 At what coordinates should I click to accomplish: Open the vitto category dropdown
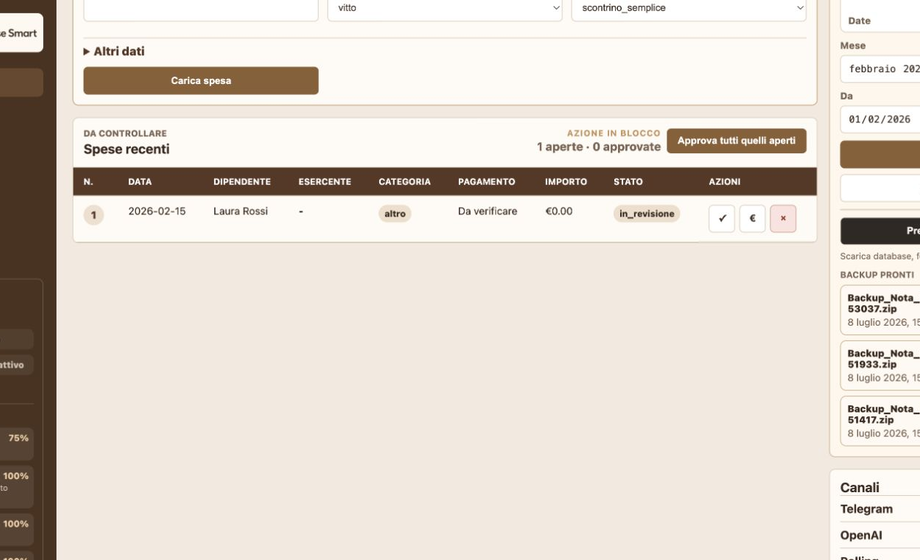point(445,8)
